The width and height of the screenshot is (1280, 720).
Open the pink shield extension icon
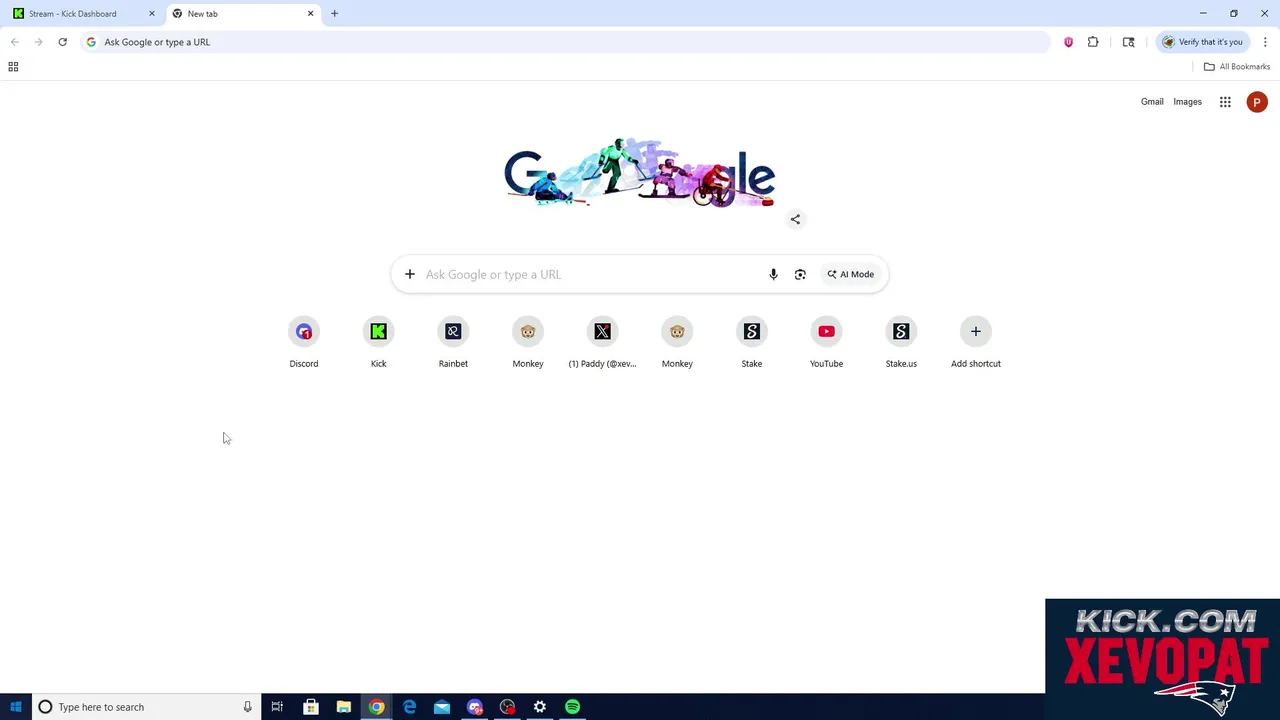click(1068, 42)
